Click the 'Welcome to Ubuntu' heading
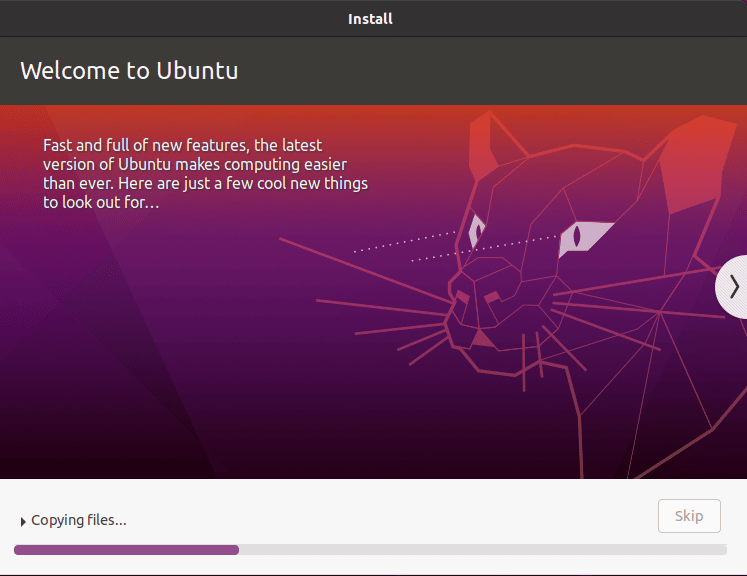The height and width of the screenshot is (576, 747). pyautogui.click(x=129, y=71)
